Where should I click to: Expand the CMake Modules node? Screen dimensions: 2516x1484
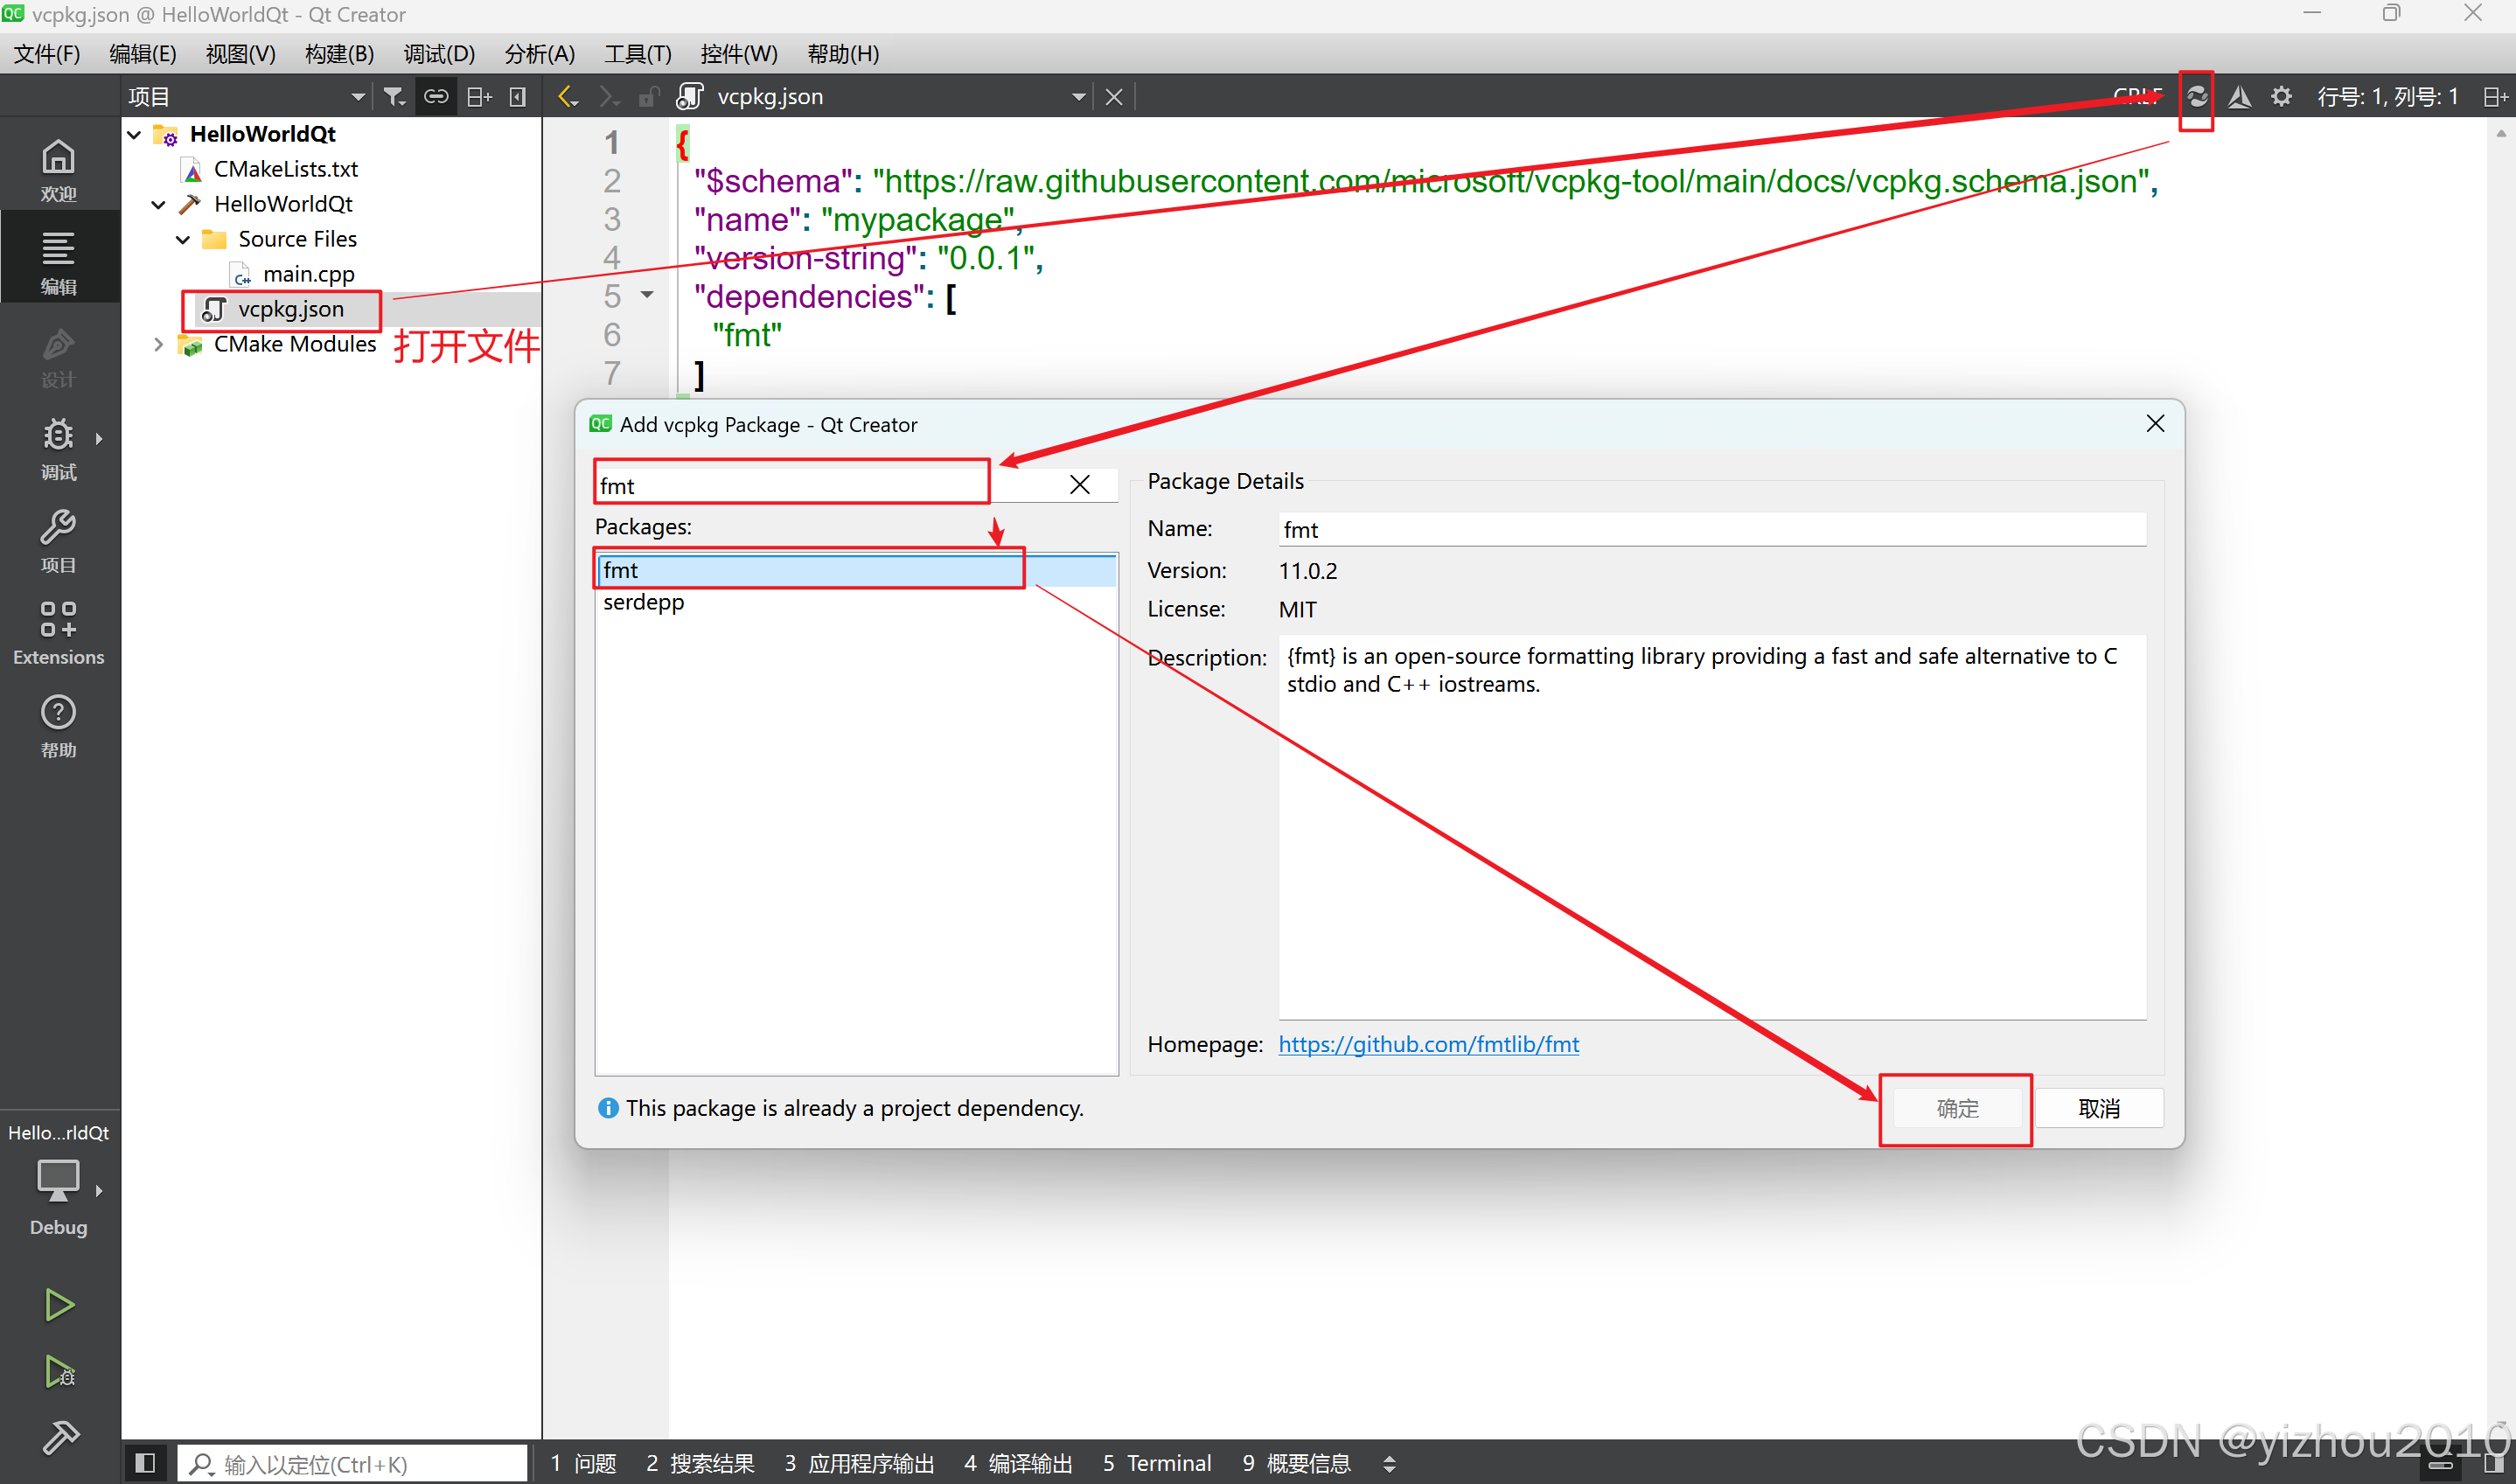coord(158,344)
